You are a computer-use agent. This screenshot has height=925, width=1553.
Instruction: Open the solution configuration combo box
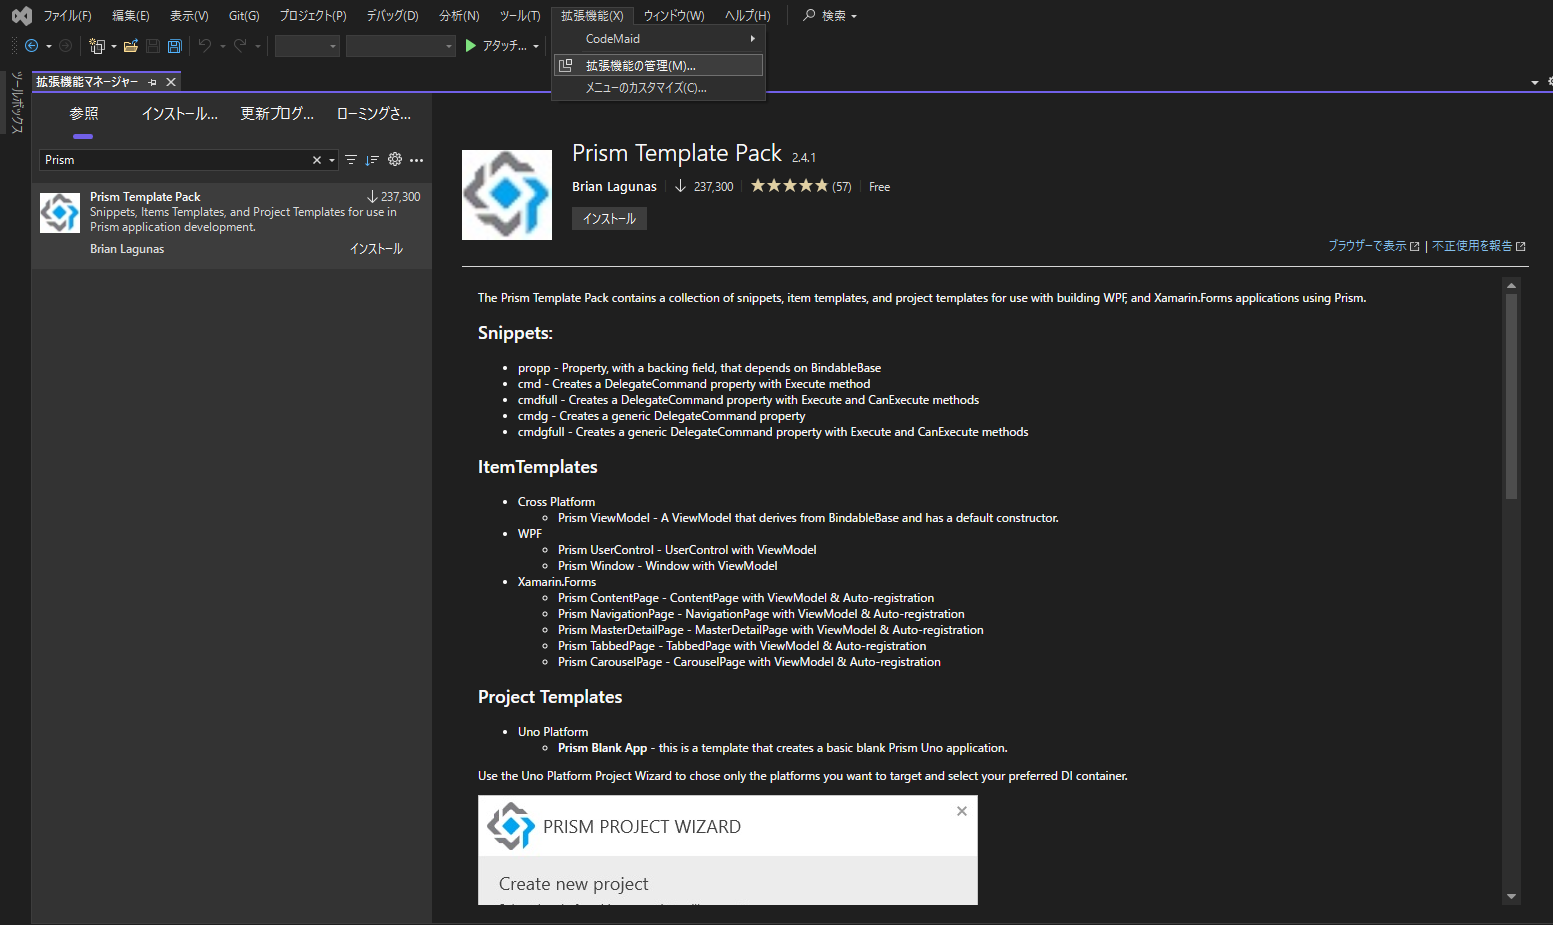[307, 46]
